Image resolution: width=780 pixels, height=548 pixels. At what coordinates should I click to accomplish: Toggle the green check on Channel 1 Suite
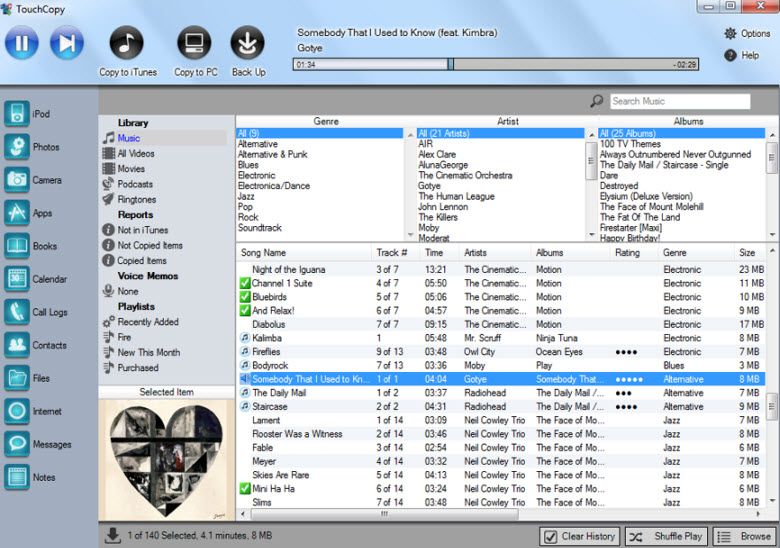pos(245,283)
